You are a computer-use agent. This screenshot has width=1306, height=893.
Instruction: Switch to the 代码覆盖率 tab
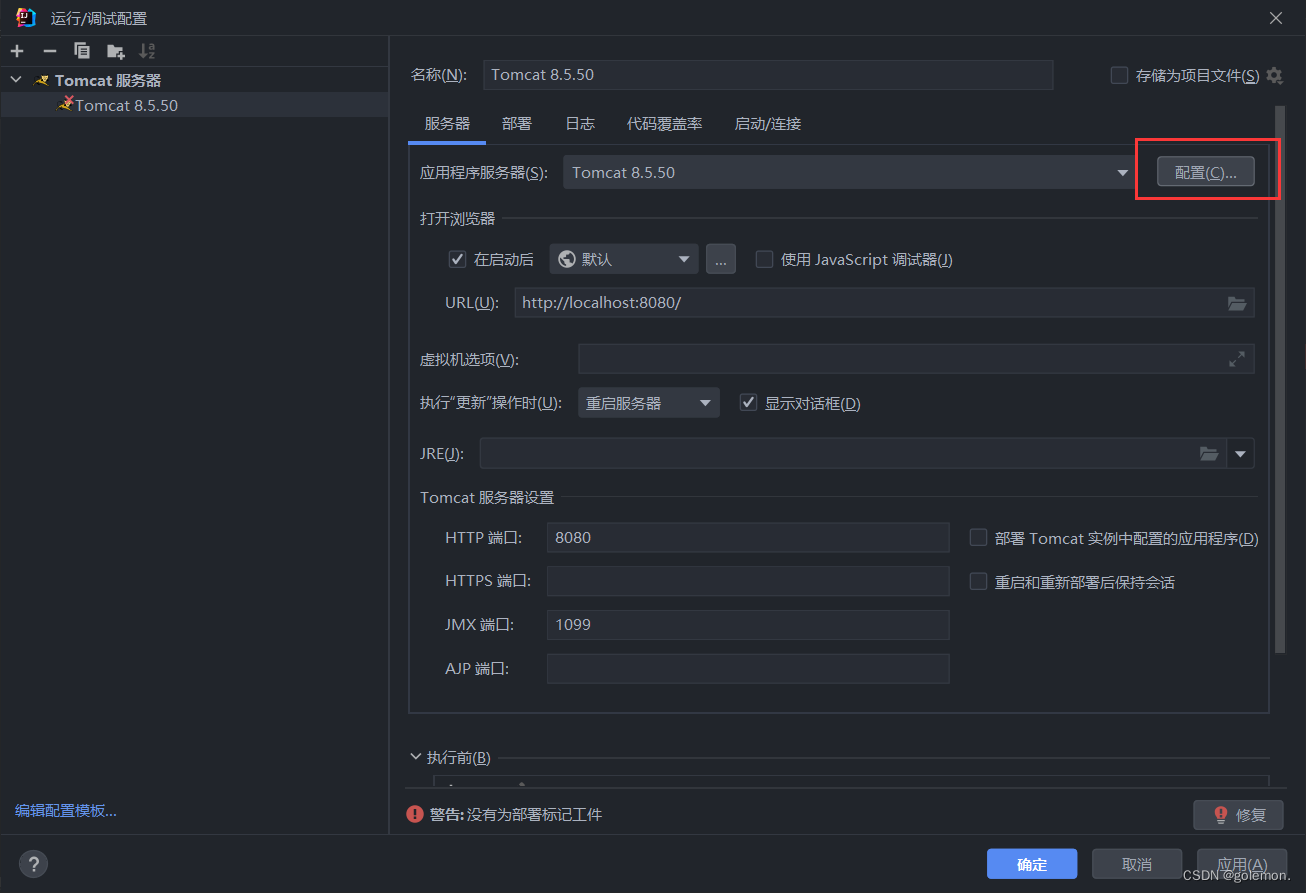point(665,124)
